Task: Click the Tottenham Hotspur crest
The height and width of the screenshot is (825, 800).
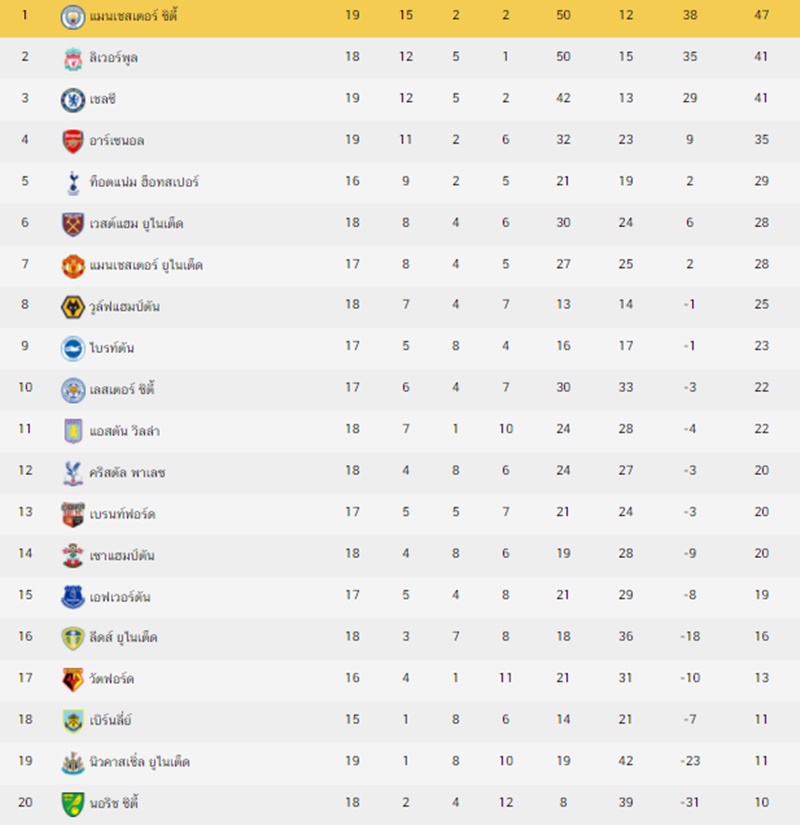Action: coord(73,183)
